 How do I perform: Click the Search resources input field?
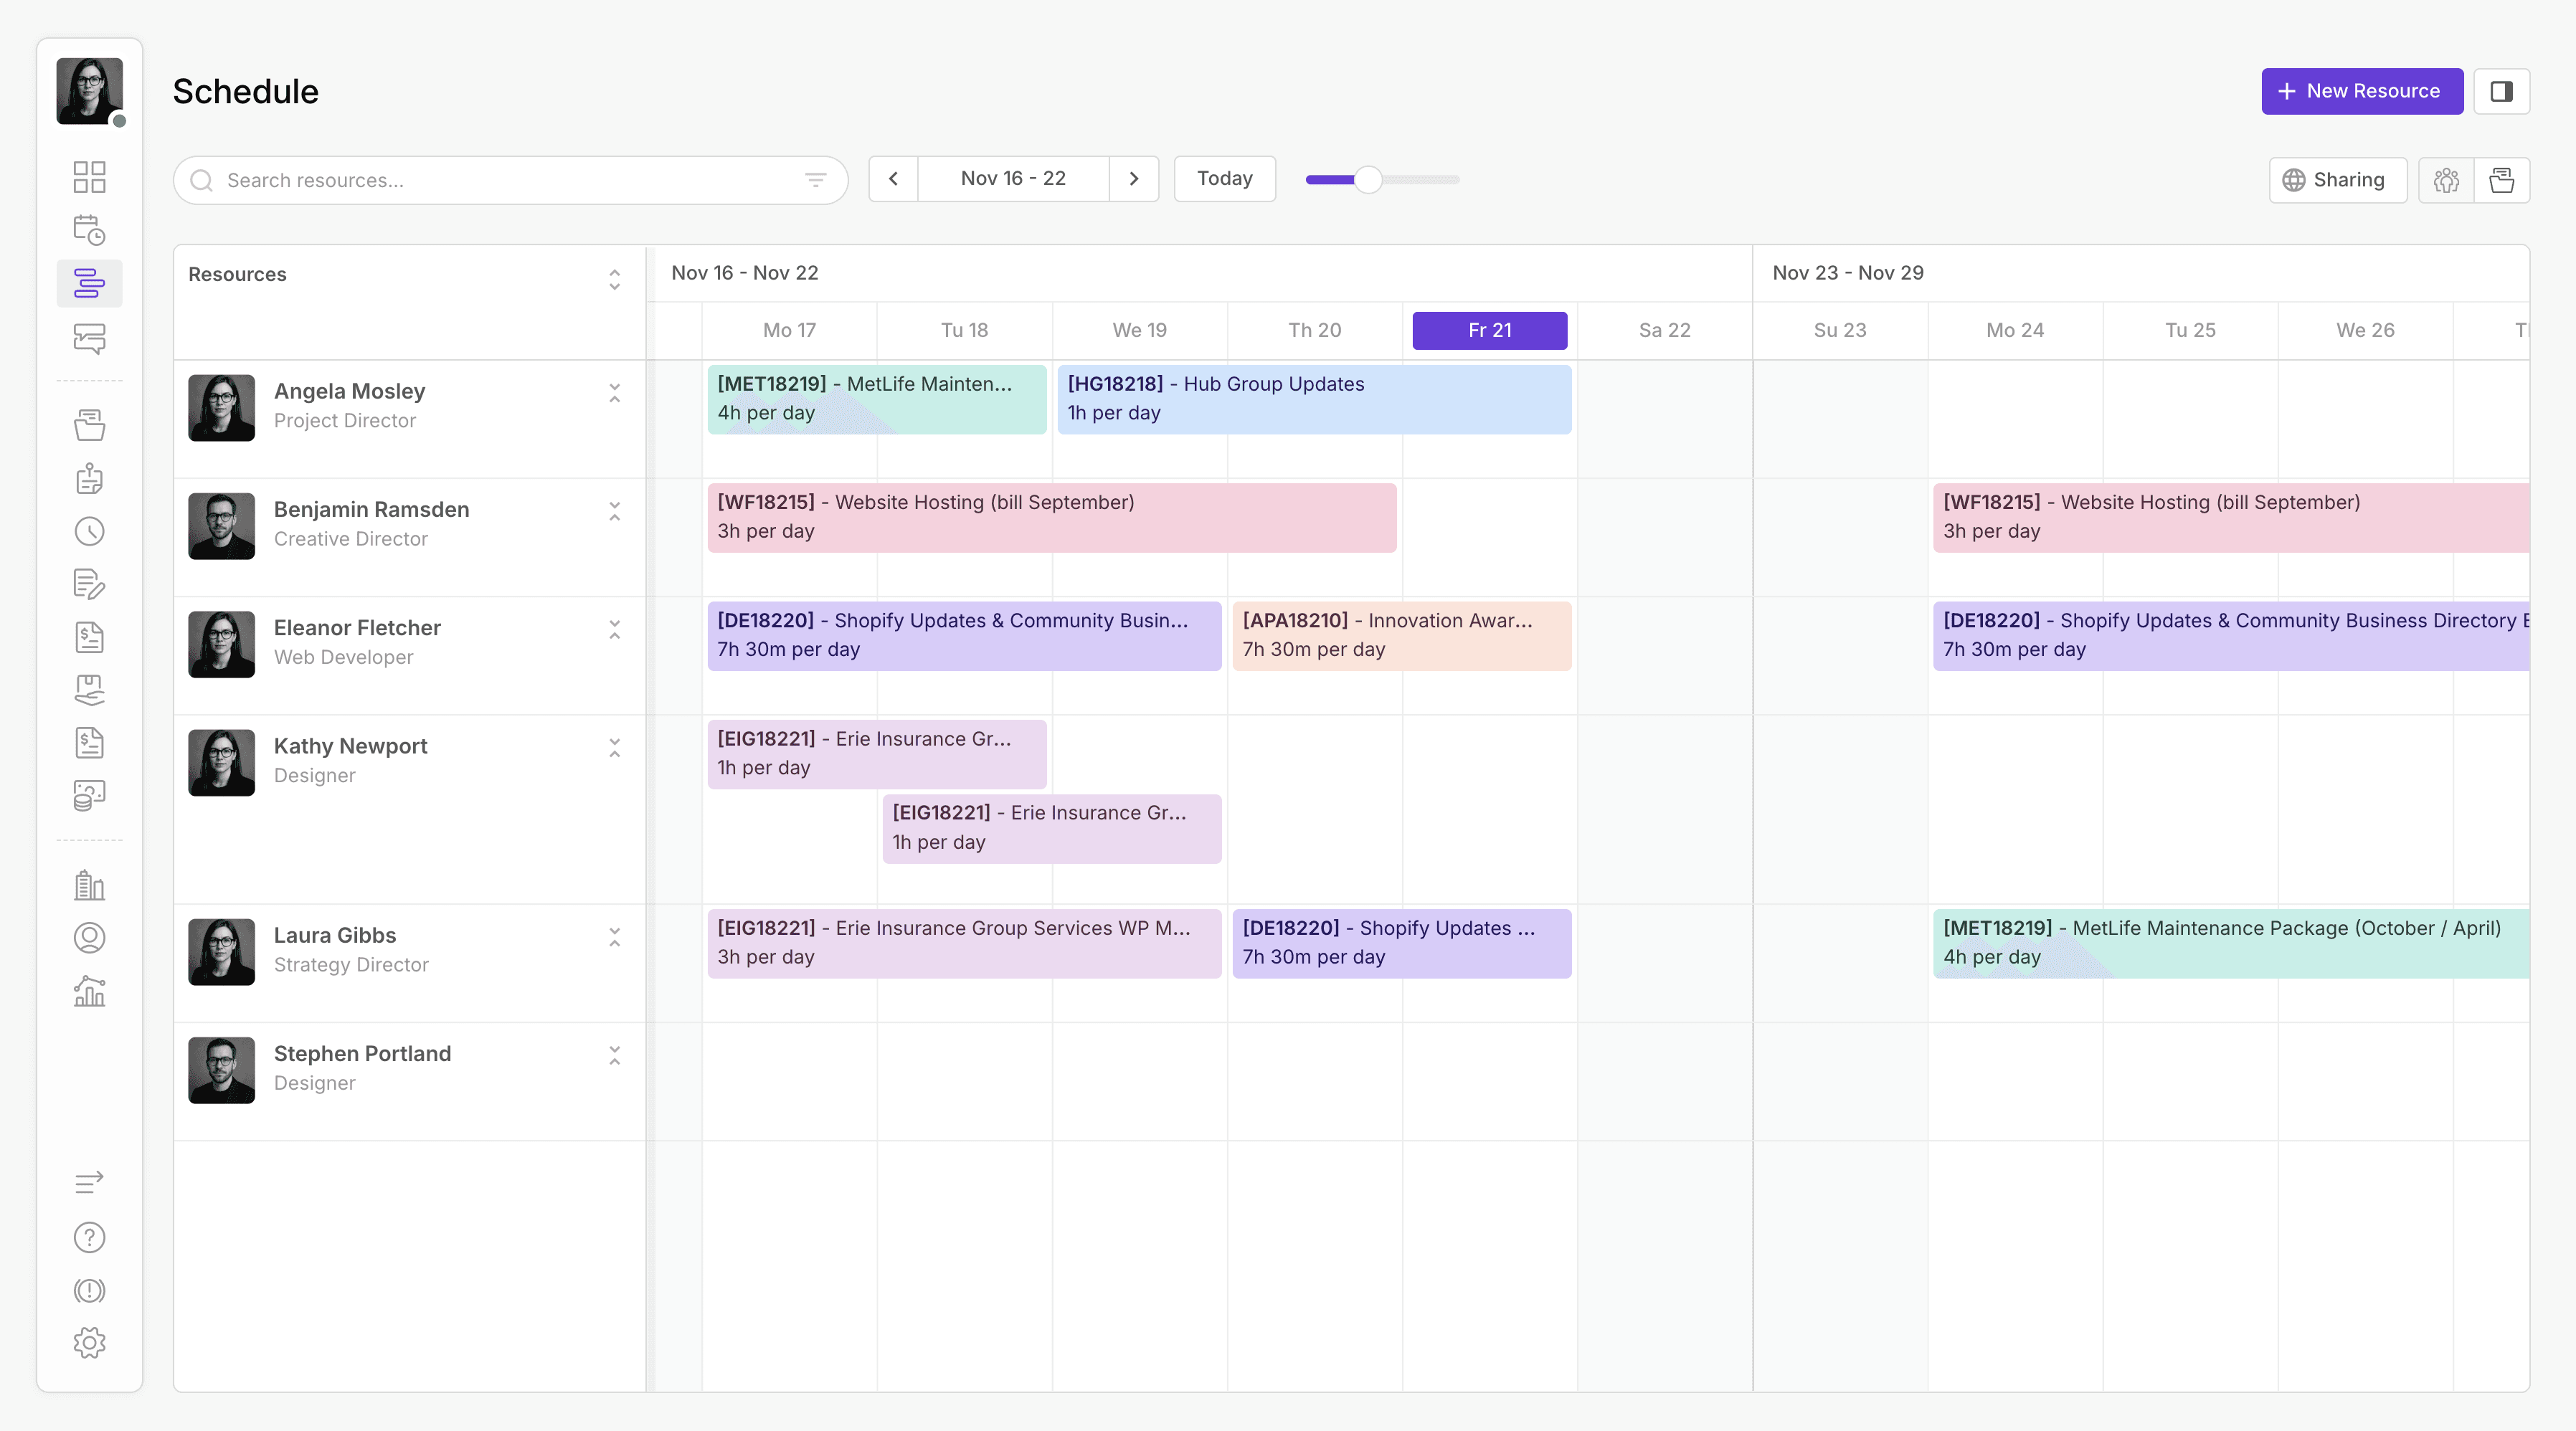tap(500, 180)
